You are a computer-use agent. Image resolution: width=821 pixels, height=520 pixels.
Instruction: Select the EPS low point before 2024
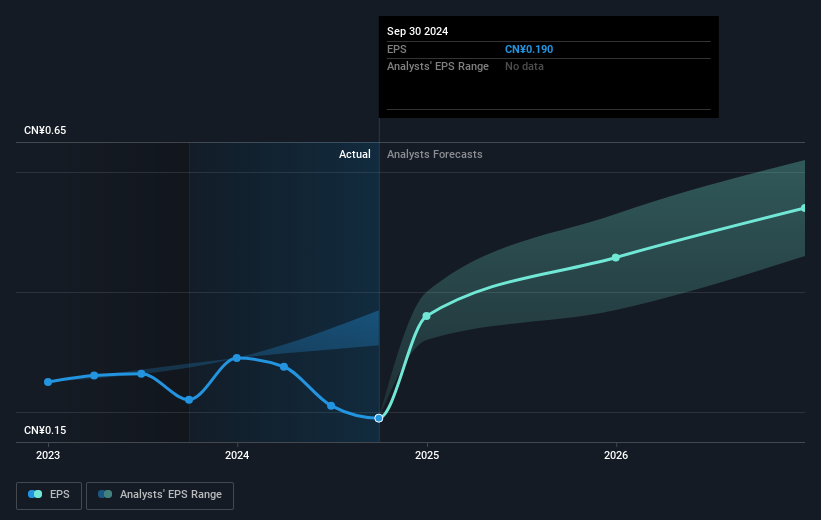point(189,400)
